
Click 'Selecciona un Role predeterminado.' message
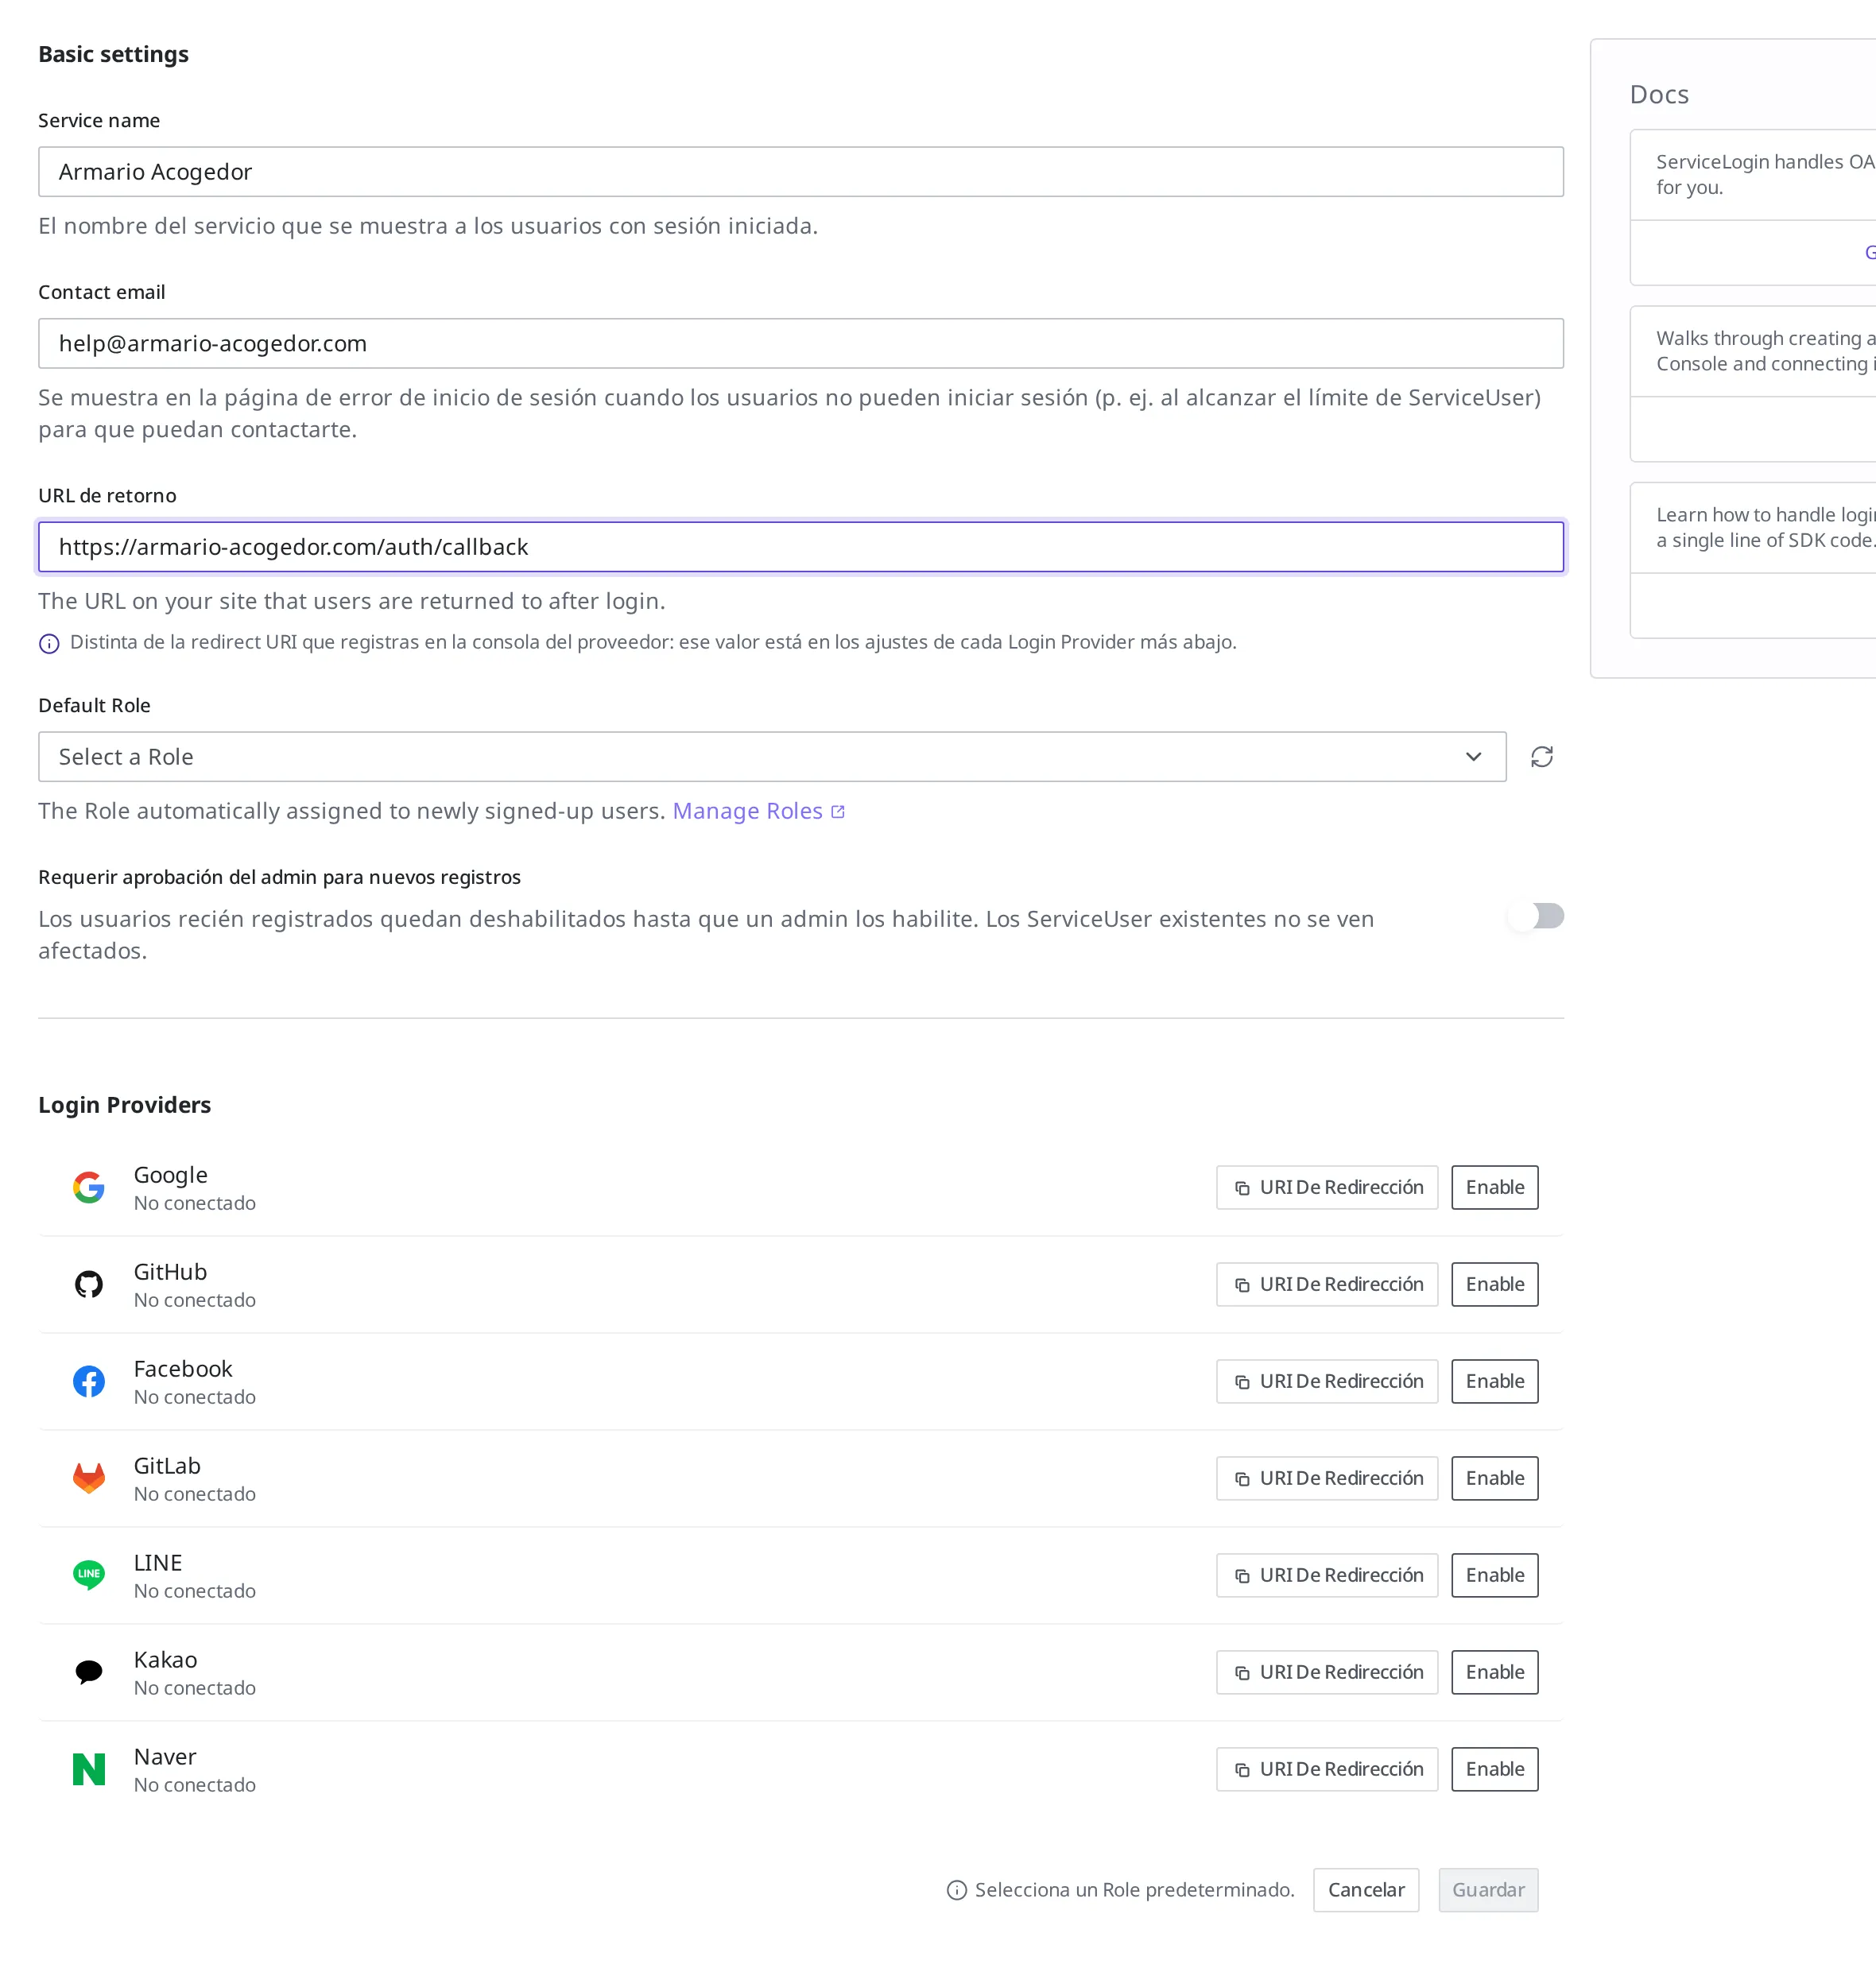tap(1135, 1890)
